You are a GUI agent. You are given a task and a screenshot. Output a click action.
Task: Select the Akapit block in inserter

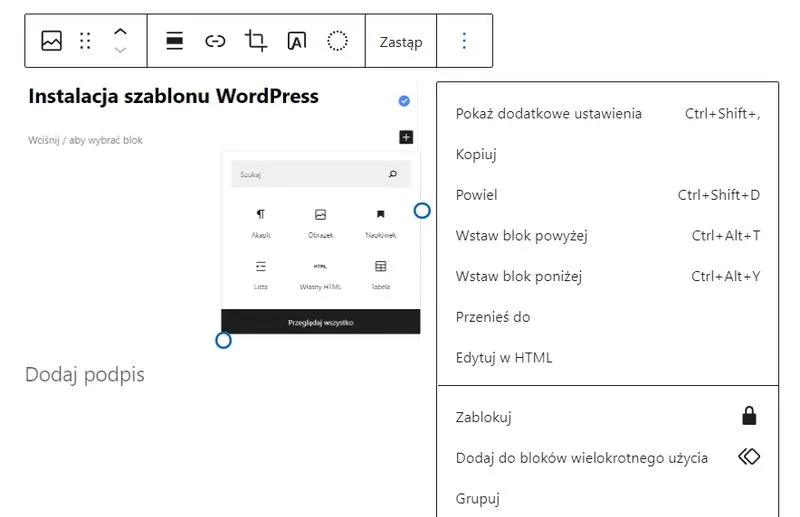point(261,224)
